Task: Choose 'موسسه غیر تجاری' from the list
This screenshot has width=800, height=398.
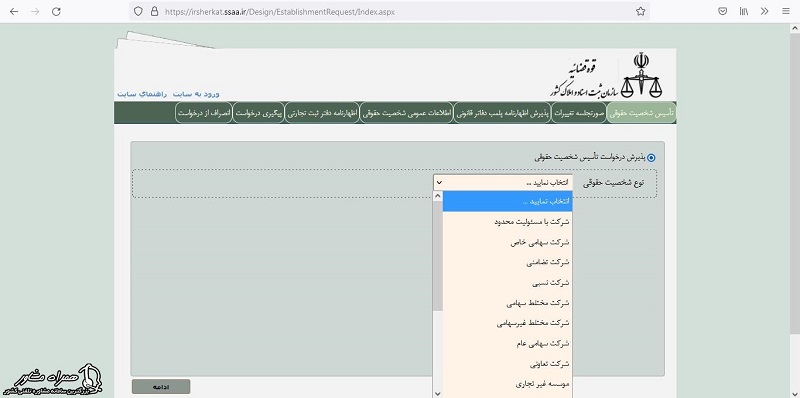Action: 507,384
